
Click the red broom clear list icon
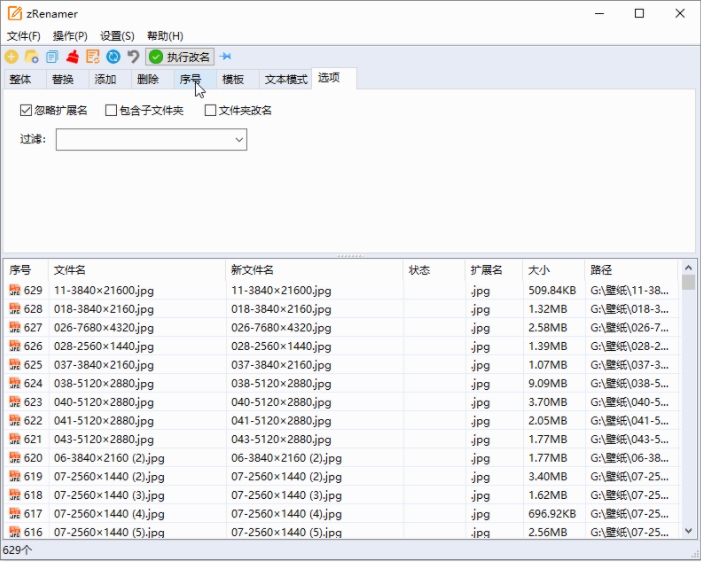72,57
